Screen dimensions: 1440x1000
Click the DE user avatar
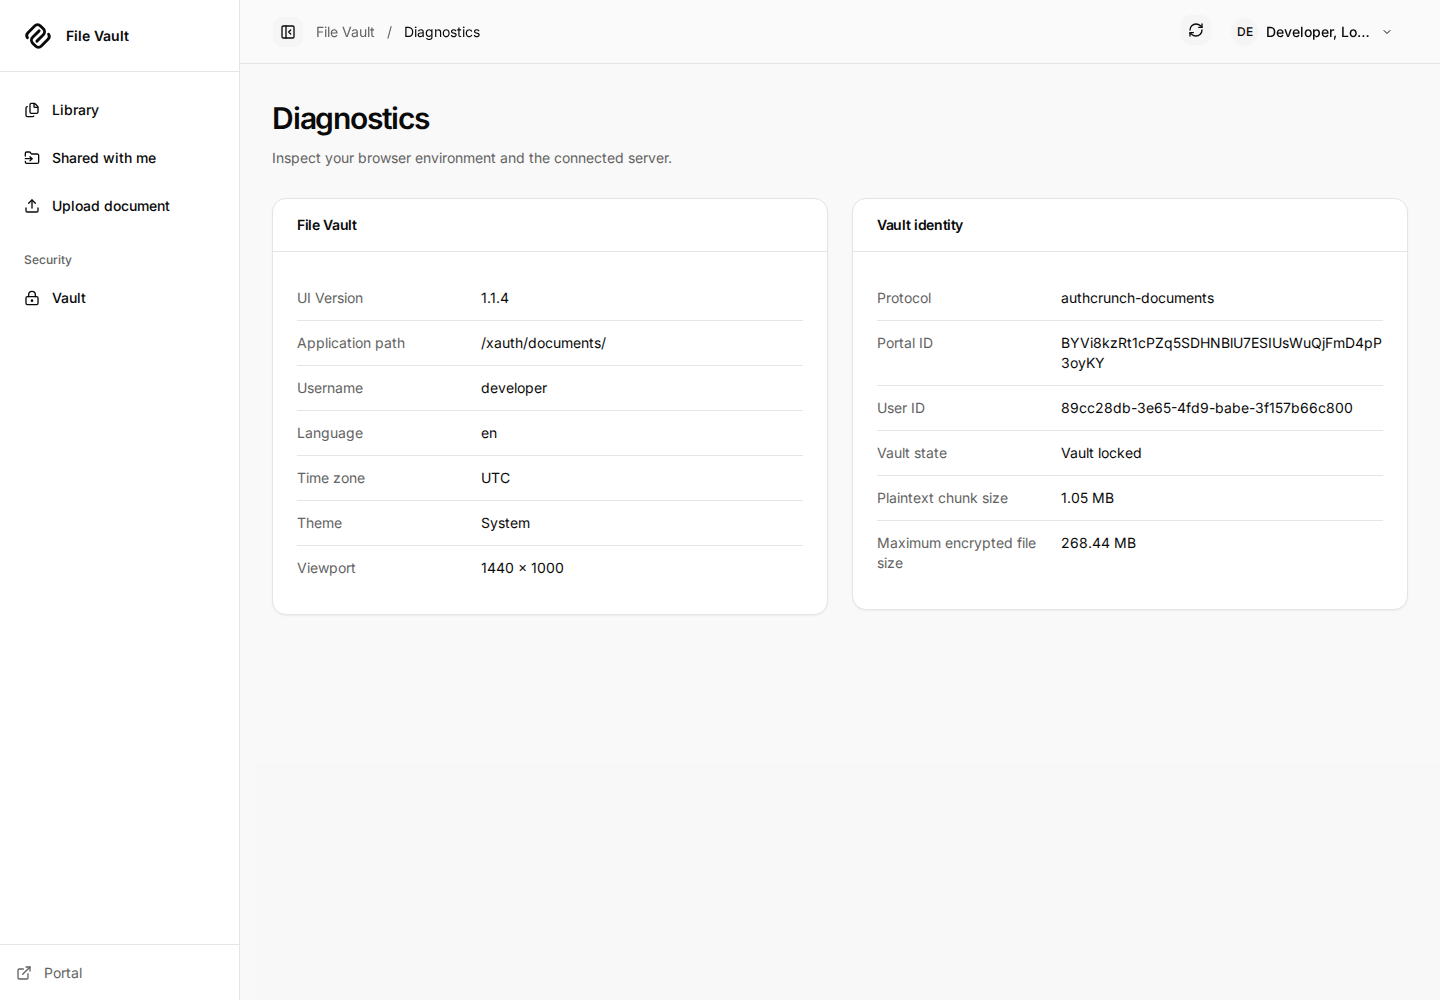tap(1245, 32)
